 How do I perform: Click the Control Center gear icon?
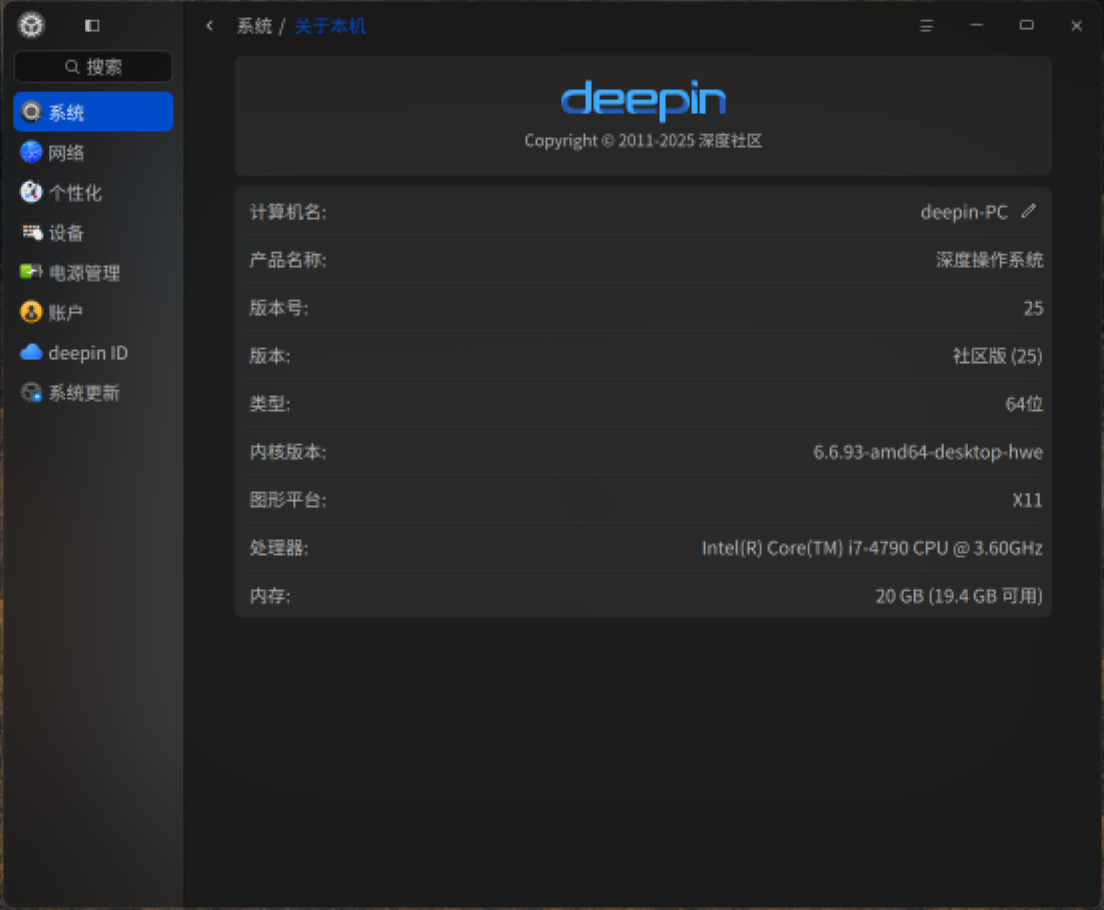[x=31, y=25]
